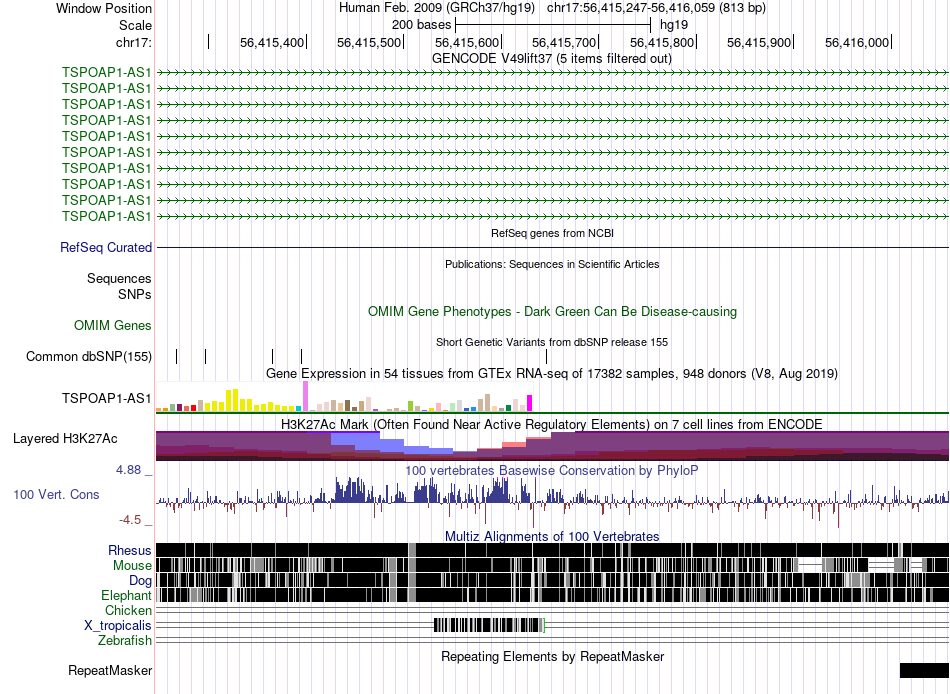This screenshot has height=694, width=950.
Task: Open 100 vertebrates Basewise Conservation by PhyloP title
Action: click(552, 470)
